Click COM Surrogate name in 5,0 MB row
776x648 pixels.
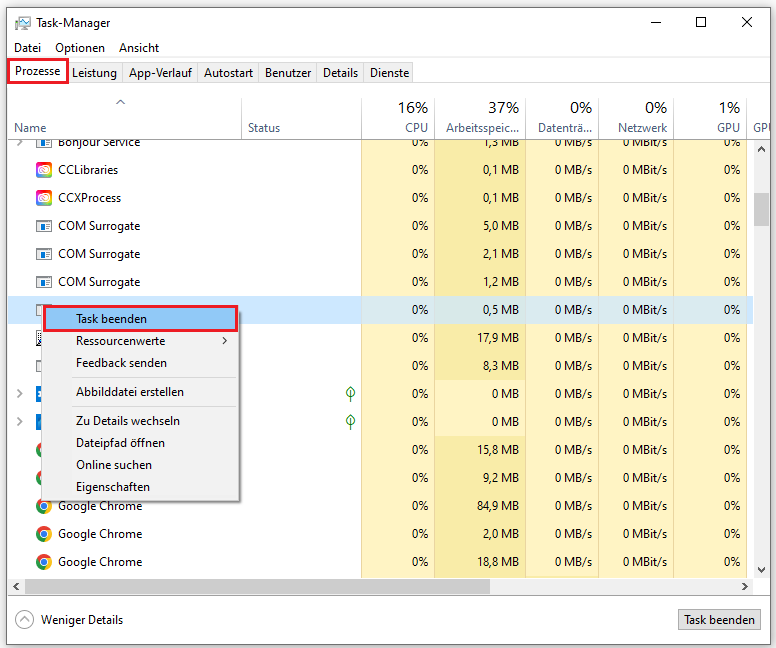click(x=99, y=226)
